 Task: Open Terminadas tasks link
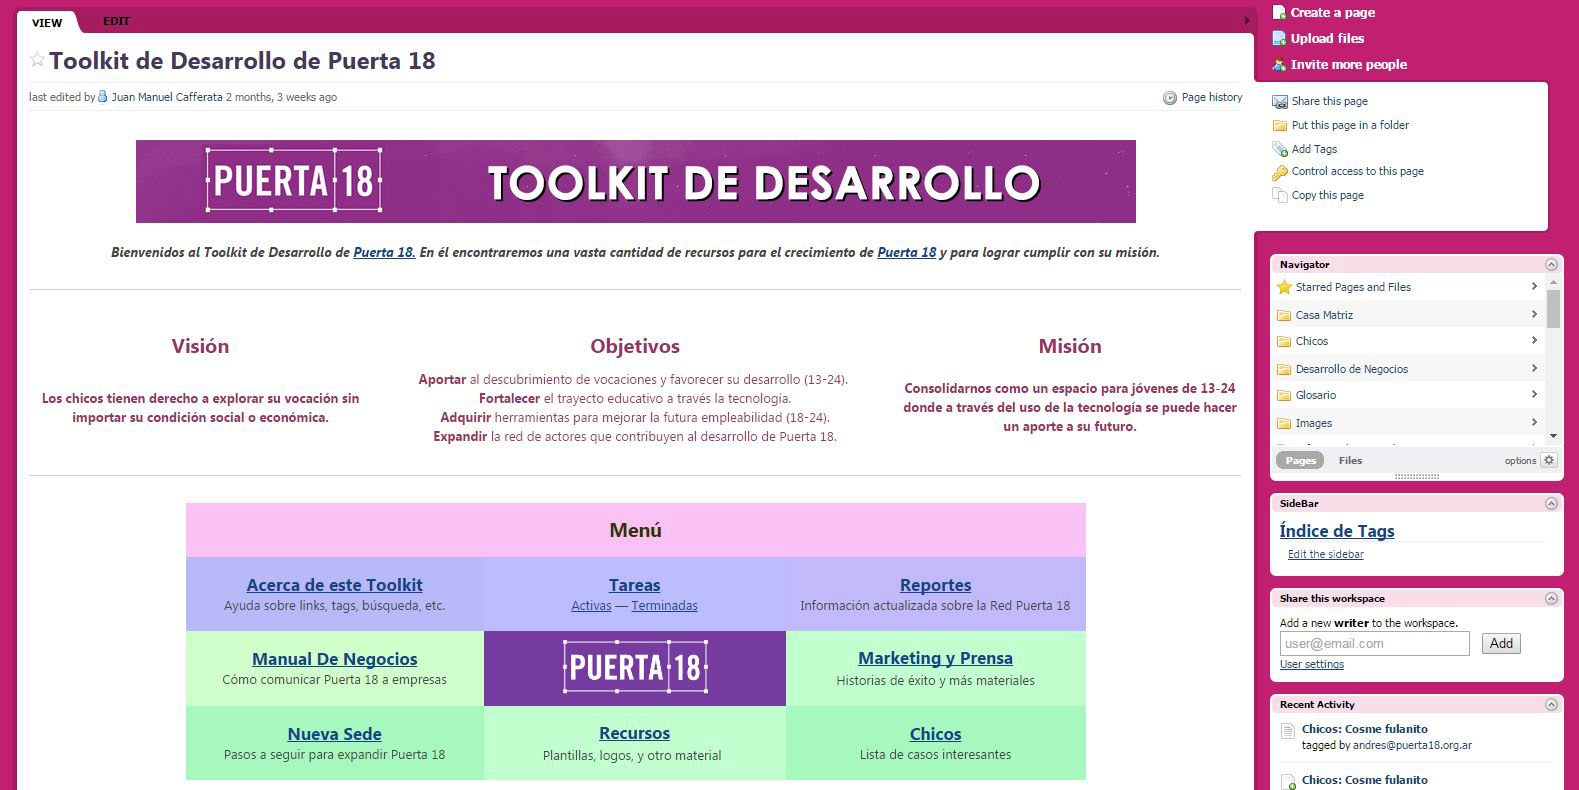[x=665, y=606]
